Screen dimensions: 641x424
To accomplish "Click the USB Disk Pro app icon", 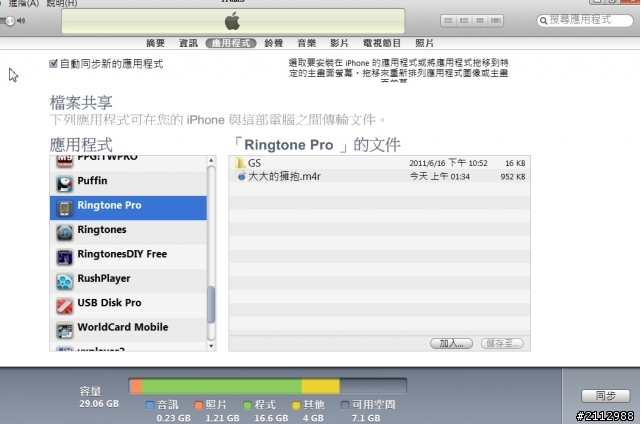I will [x=65, y=306].
